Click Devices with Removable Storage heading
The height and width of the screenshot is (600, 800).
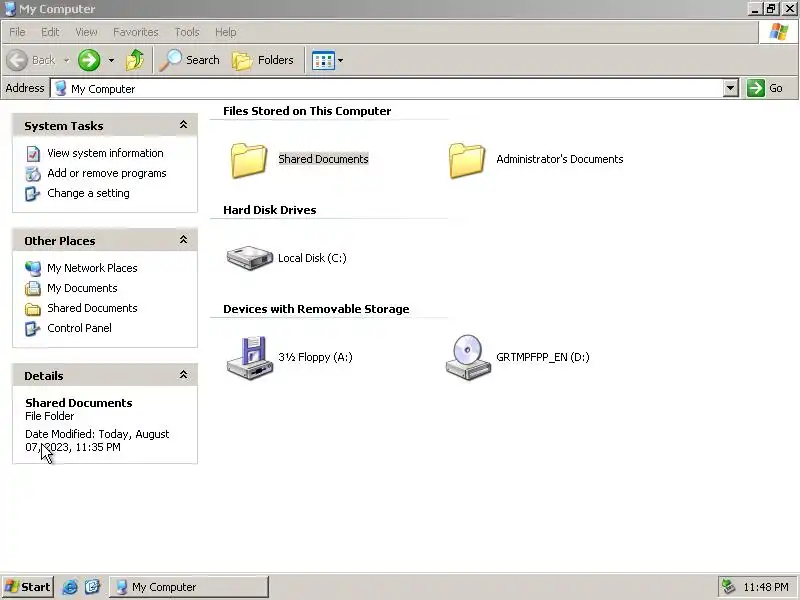pyautogui.click(x=316, y=309)
